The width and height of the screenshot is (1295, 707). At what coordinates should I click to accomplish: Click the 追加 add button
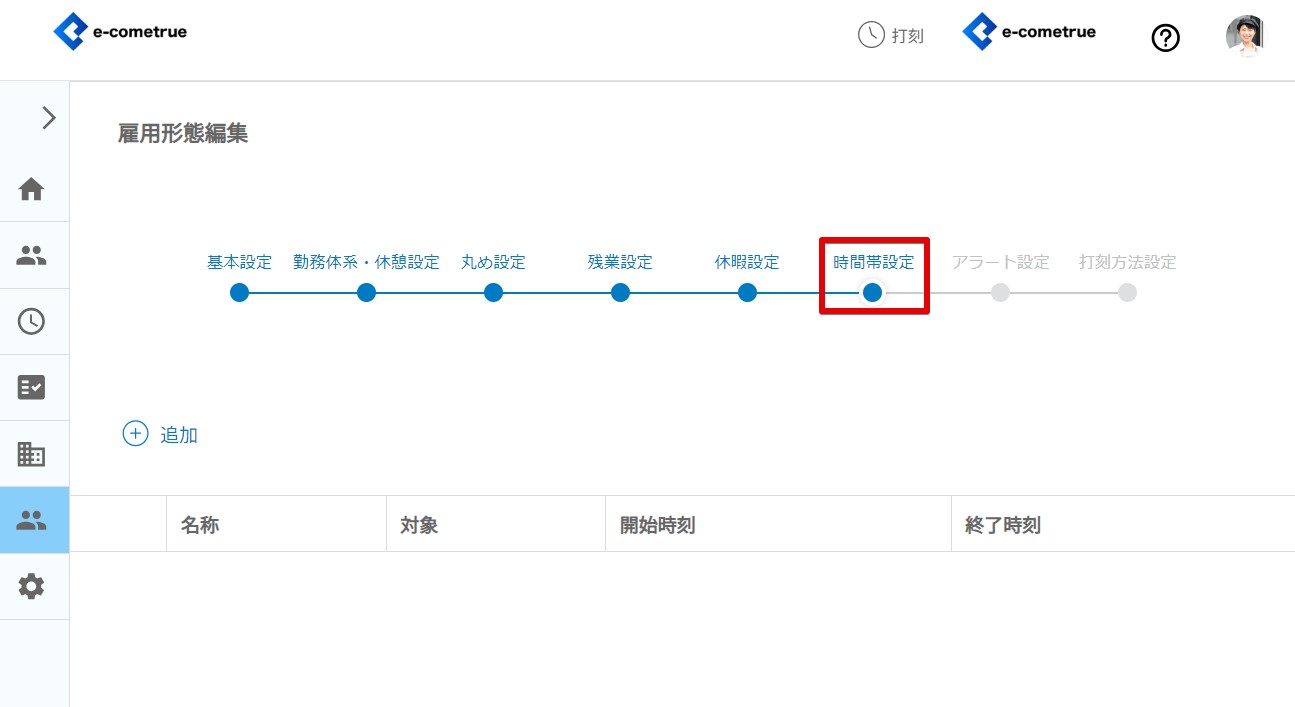pyautogui.click(x=160, y=434)
